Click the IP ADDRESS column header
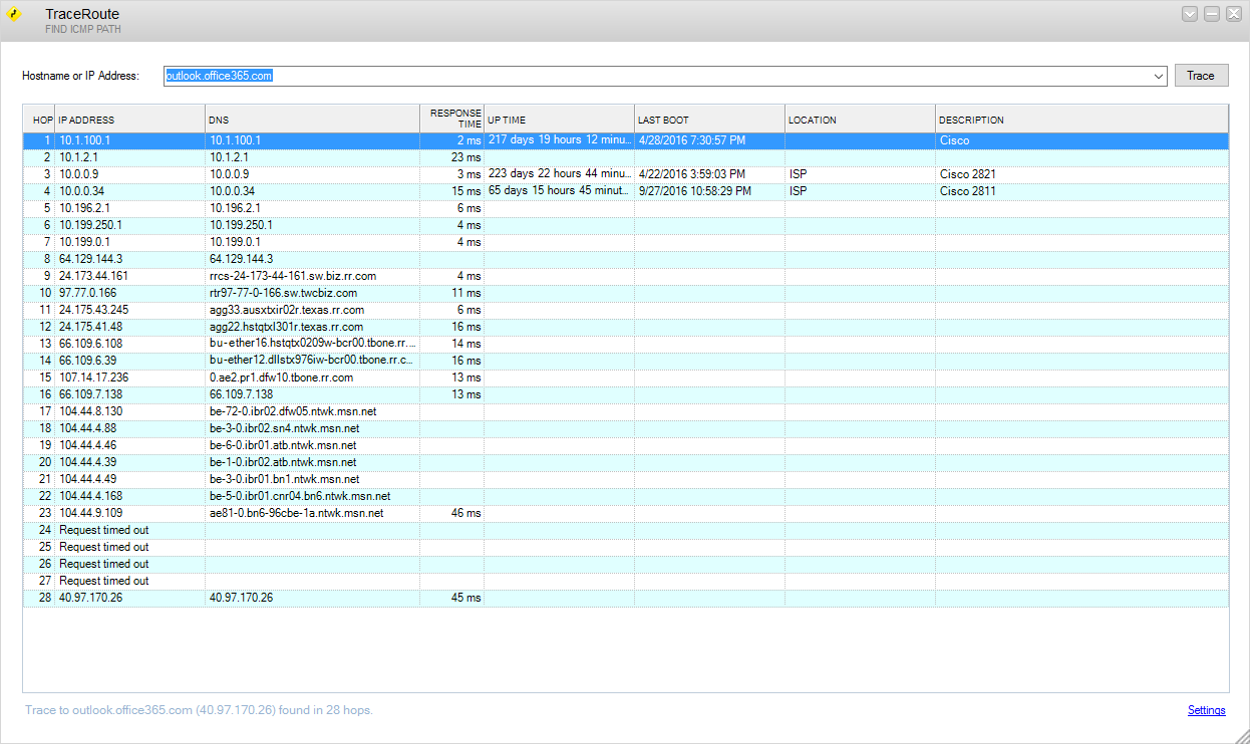This screenshot has height=745, width=1250. (120, 120)
